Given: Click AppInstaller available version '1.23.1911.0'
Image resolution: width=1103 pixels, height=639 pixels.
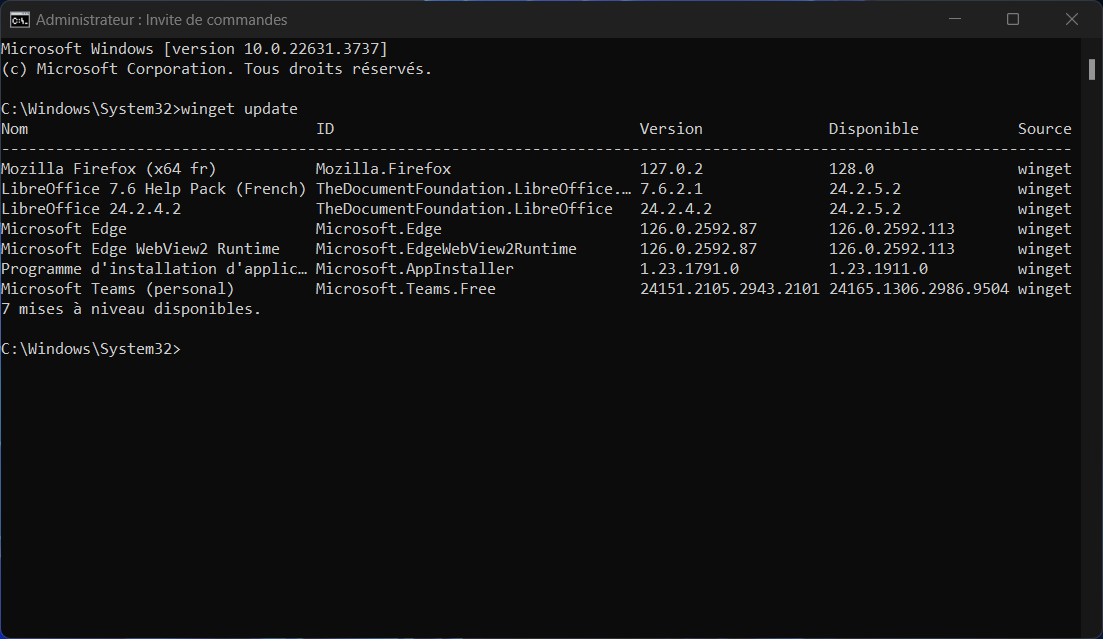Looking at the screenshot, I should coord(878,269).
